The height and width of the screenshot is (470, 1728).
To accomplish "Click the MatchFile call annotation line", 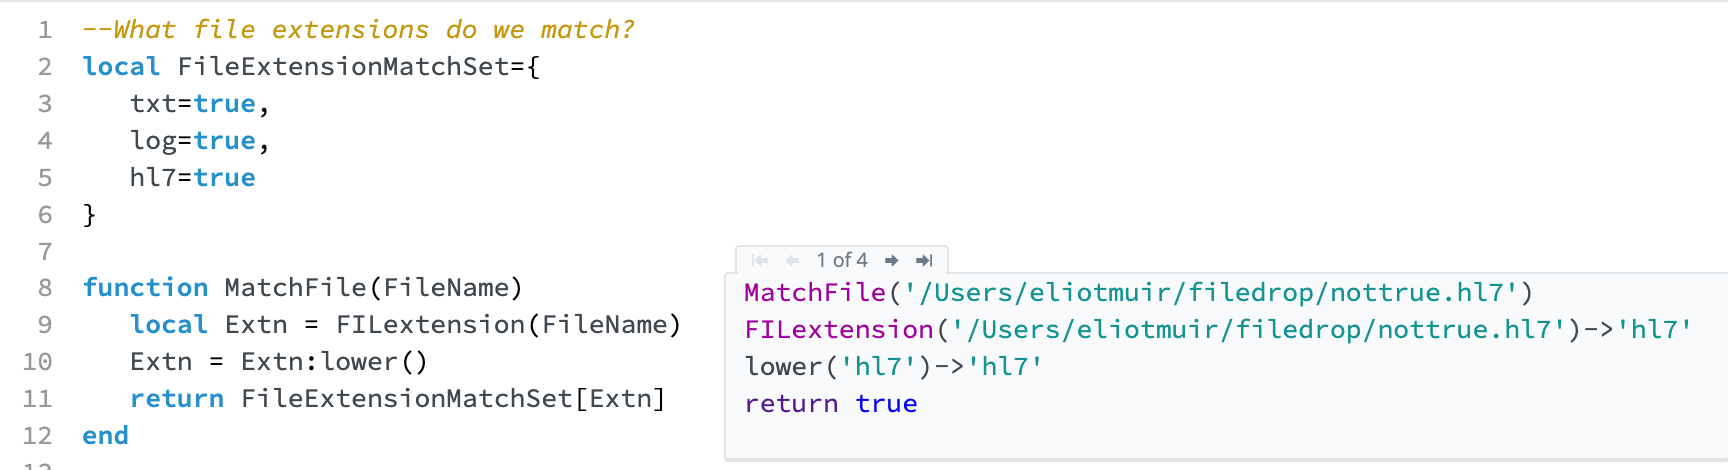I will click(x=1138, y=293).
